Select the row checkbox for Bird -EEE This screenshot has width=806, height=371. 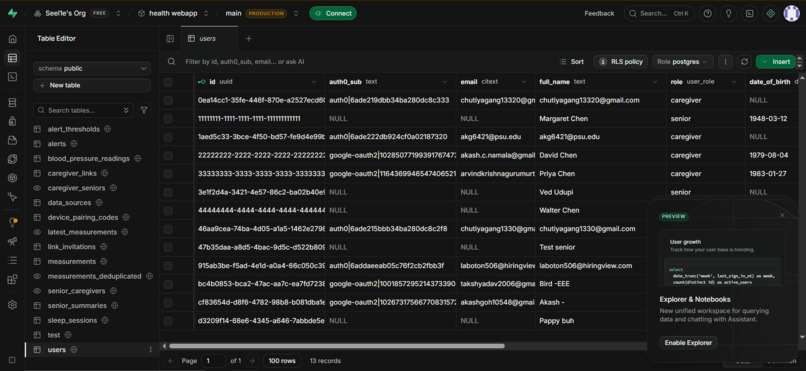pyautogui.click(x=168, y=284)
